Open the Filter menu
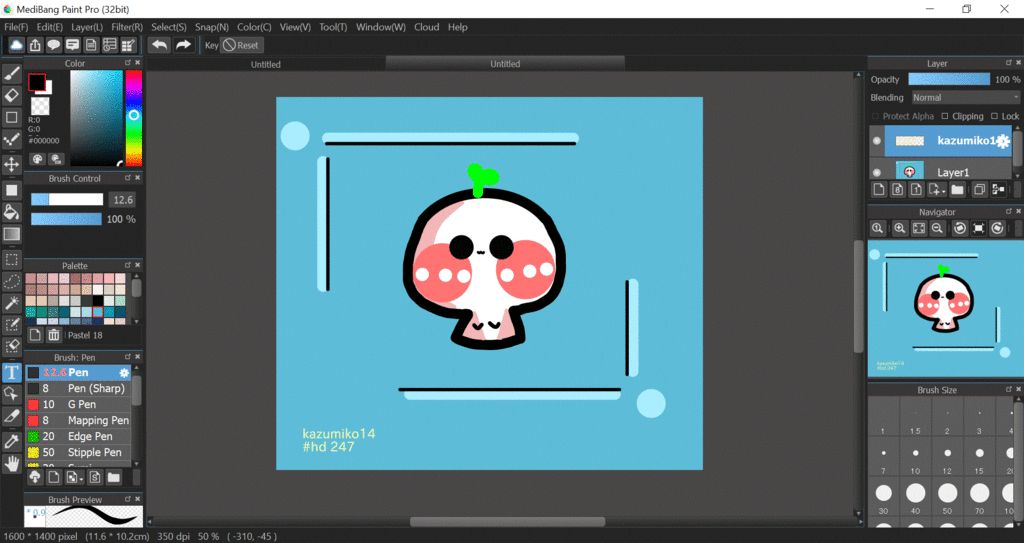The height and width of the screenshot is (543, 1024). (127, 27)
